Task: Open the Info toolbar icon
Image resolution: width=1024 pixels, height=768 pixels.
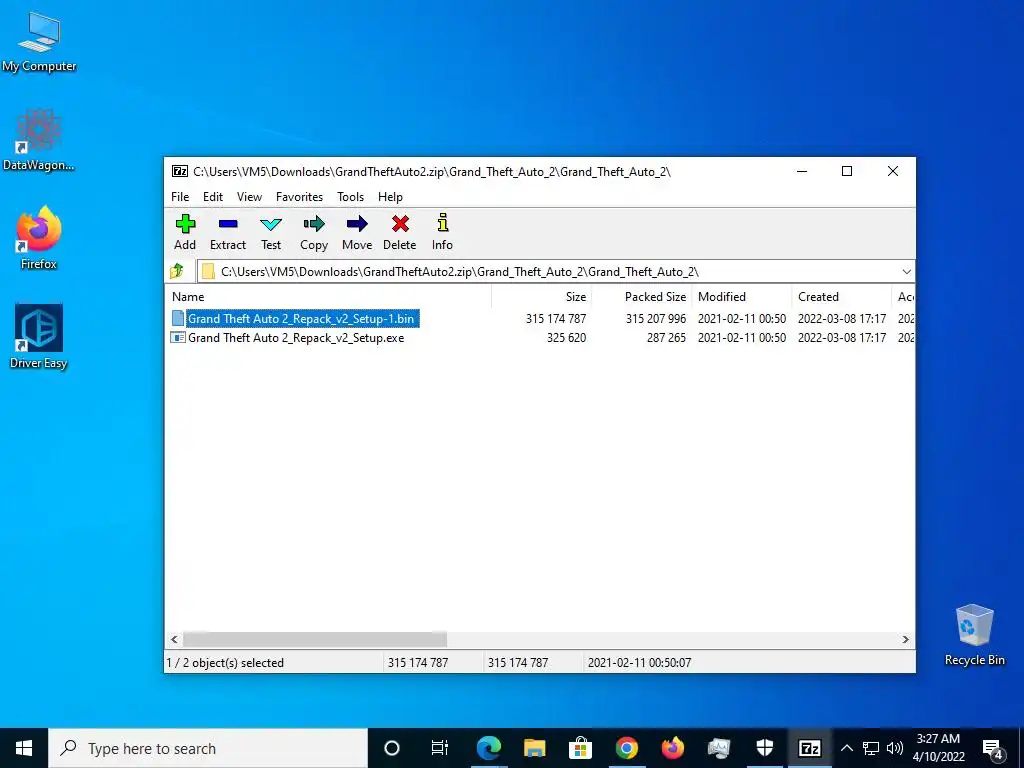Action: coord(443,223)
